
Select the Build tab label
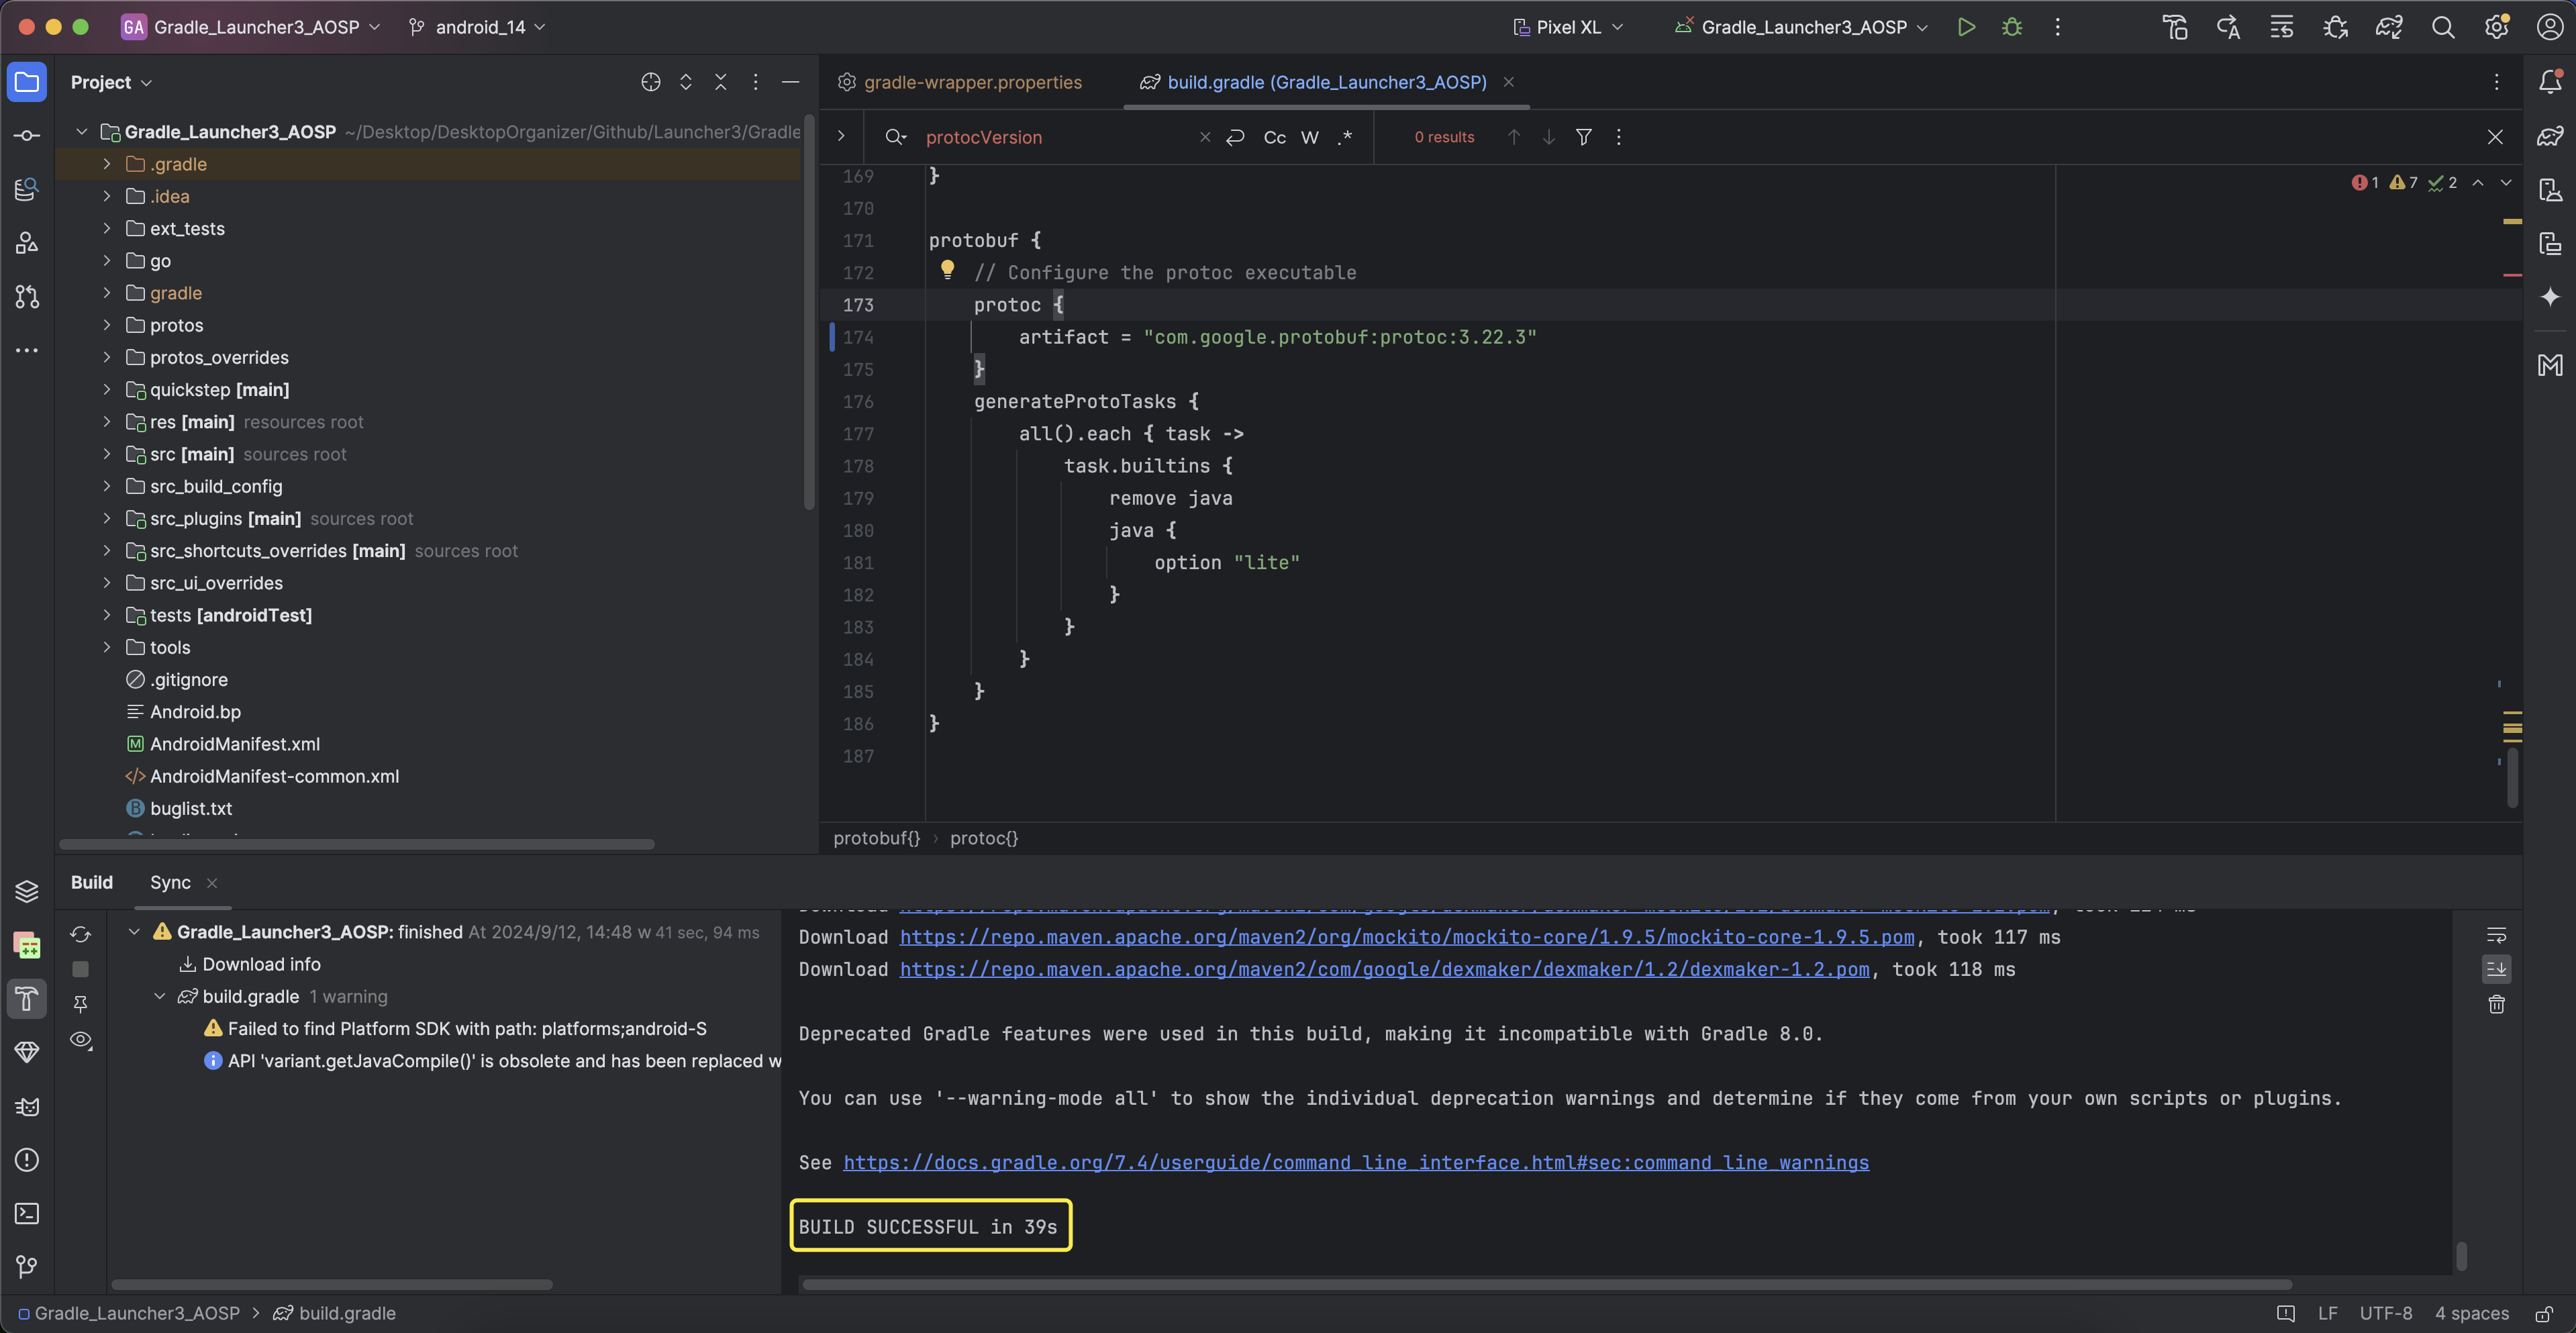92,882
